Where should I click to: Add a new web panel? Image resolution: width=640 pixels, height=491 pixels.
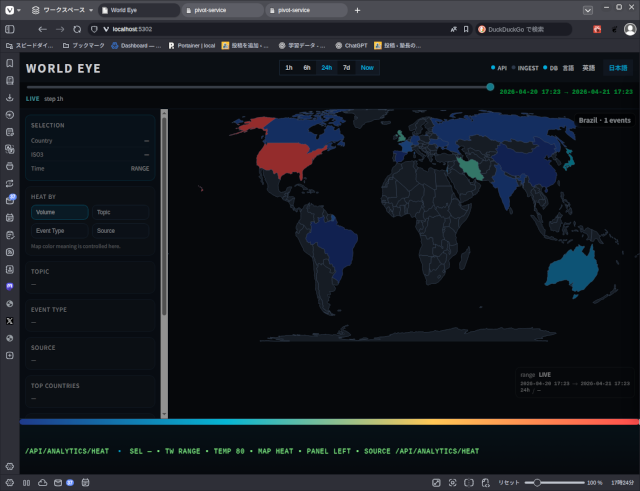tap(9, 355)
